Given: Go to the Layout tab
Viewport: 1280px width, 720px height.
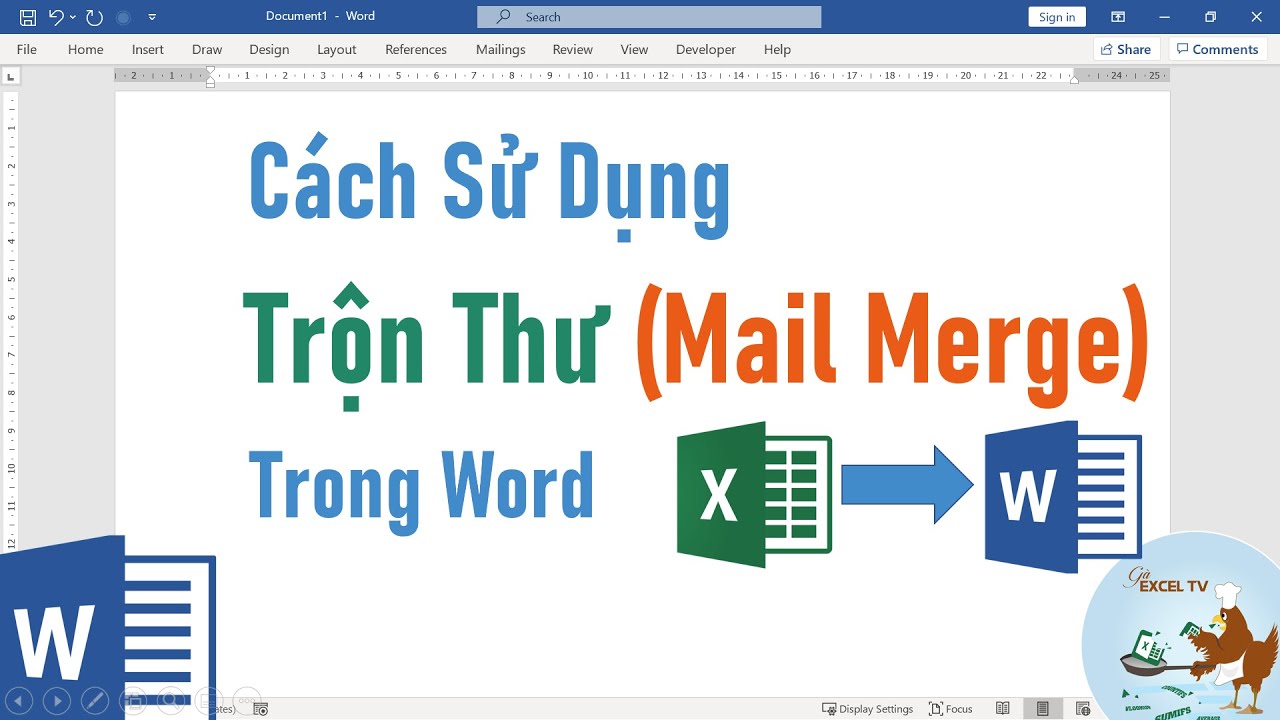Looking at the screenshot, I should point(337,49).
